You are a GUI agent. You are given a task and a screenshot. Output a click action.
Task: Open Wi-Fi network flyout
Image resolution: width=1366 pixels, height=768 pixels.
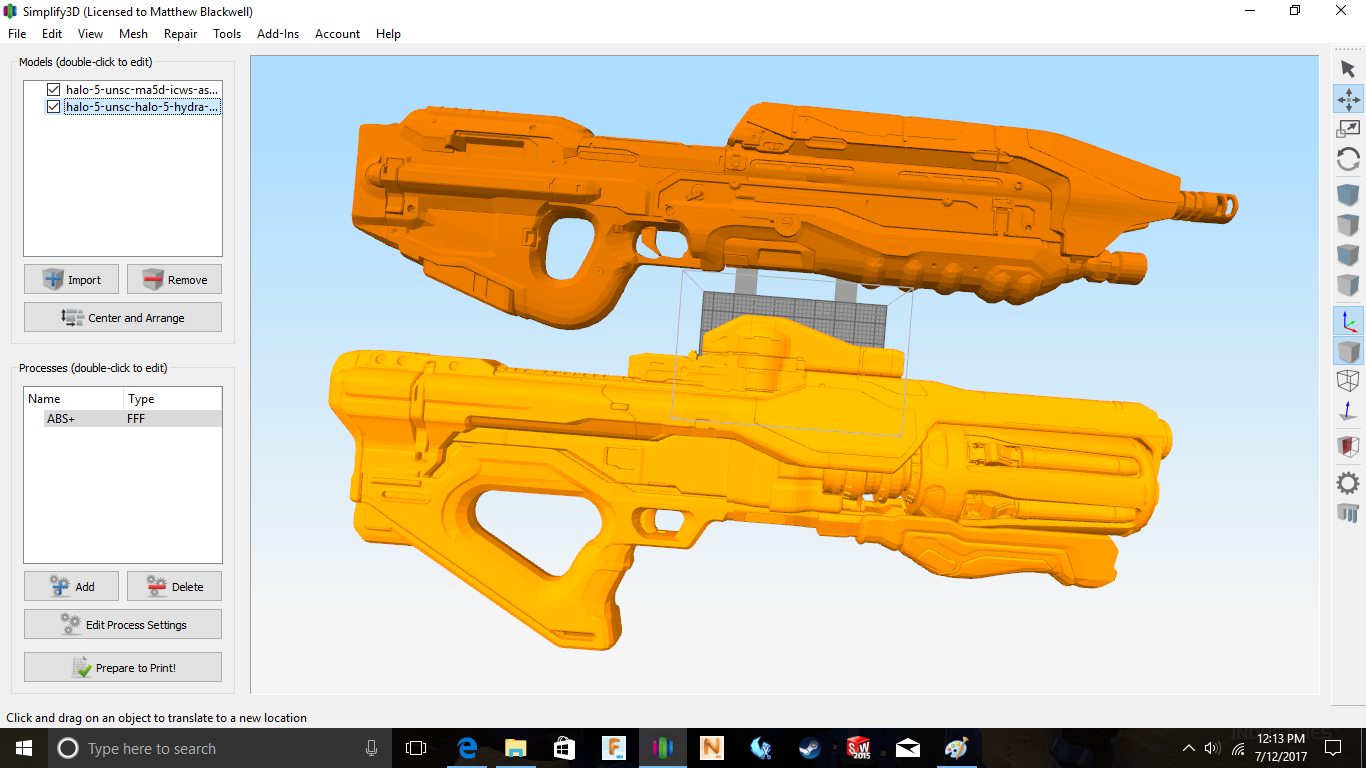pyautogui.click(x=1238, y=748)
